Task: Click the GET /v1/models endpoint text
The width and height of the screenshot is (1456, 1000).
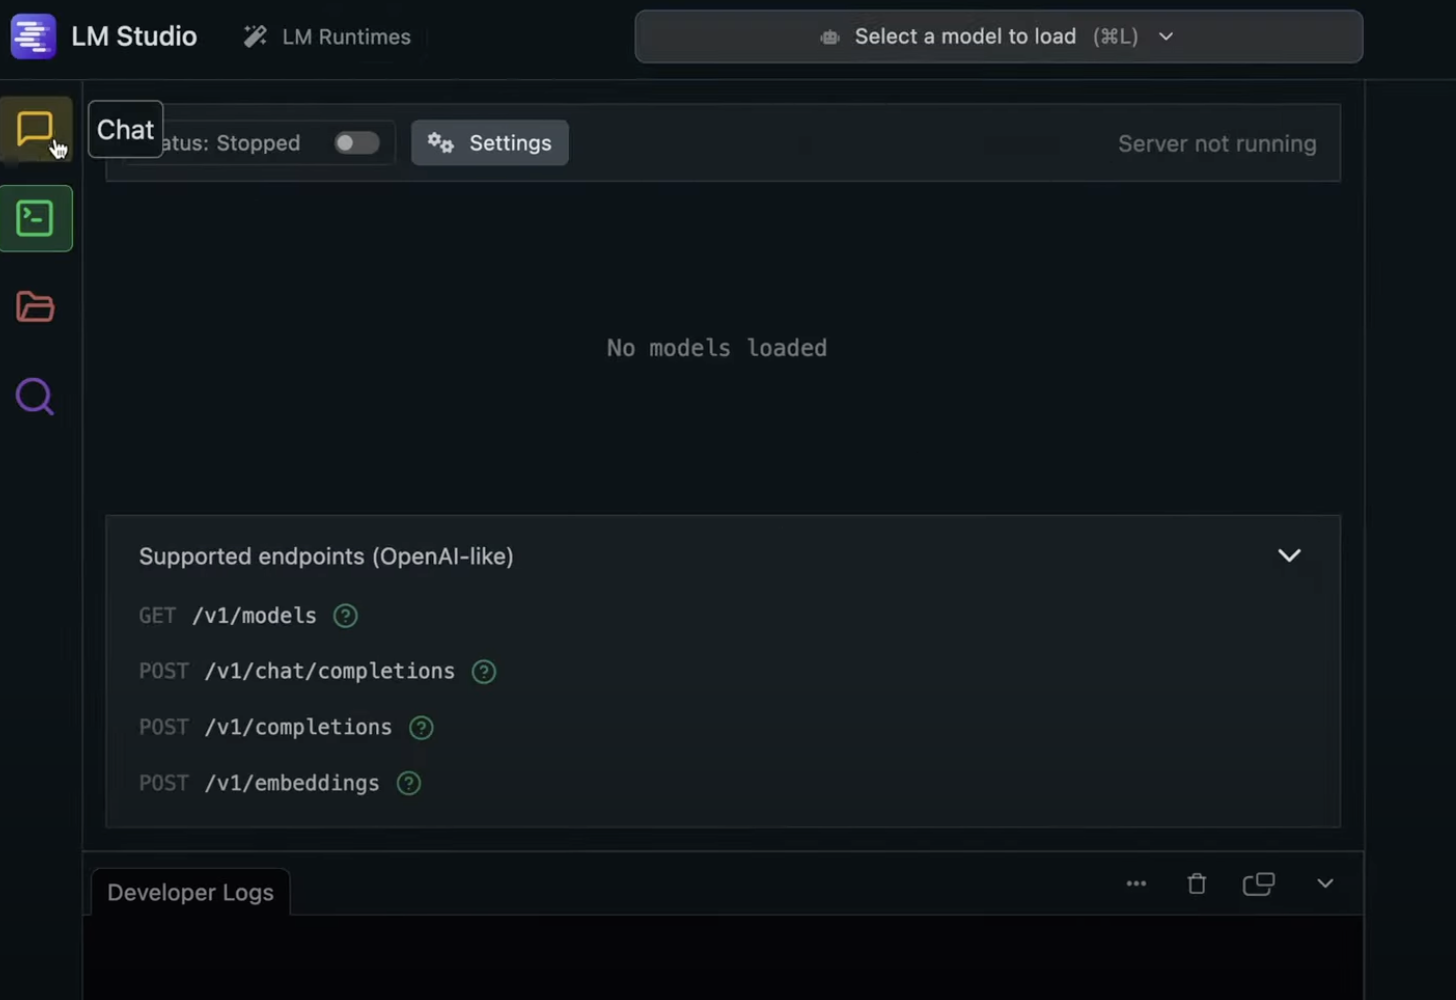Action: (228, 616)
